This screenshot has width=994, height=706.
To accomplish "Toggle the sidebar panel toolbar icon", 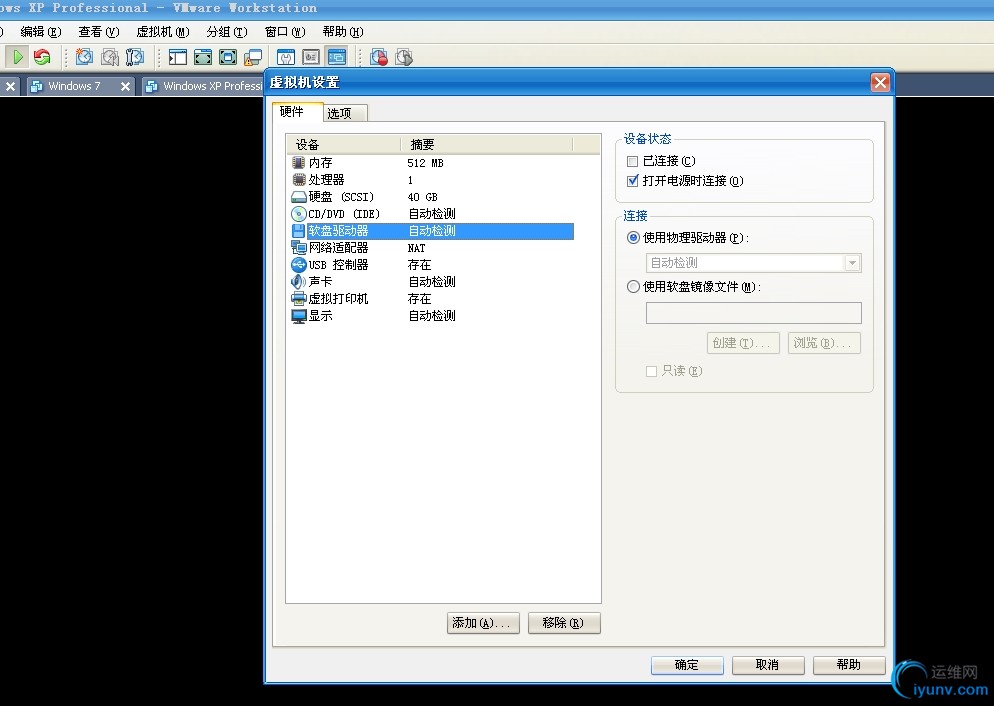I will coord(178,57).
